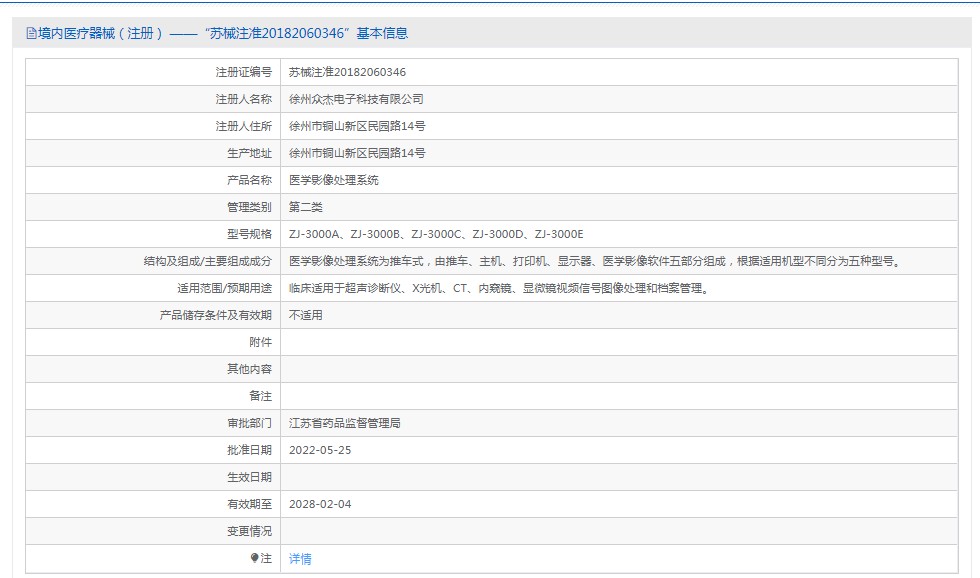This screenshot has width=980, height=578.
Task: Select the approving authority 江苏省药品监督管理局
Action: pos(344,423)
